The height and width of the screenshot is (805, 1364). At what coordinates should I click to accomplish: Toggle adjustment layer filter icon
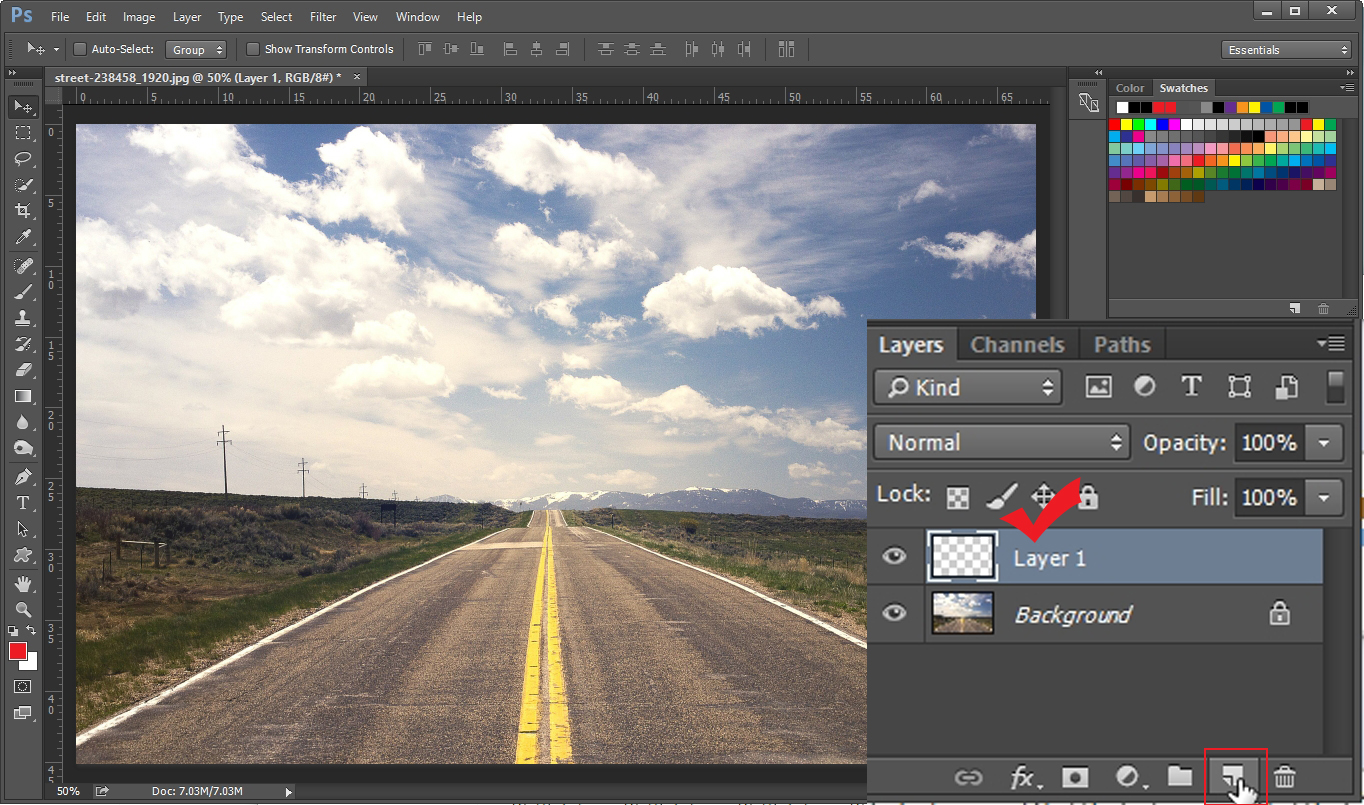pos(1145,387)
